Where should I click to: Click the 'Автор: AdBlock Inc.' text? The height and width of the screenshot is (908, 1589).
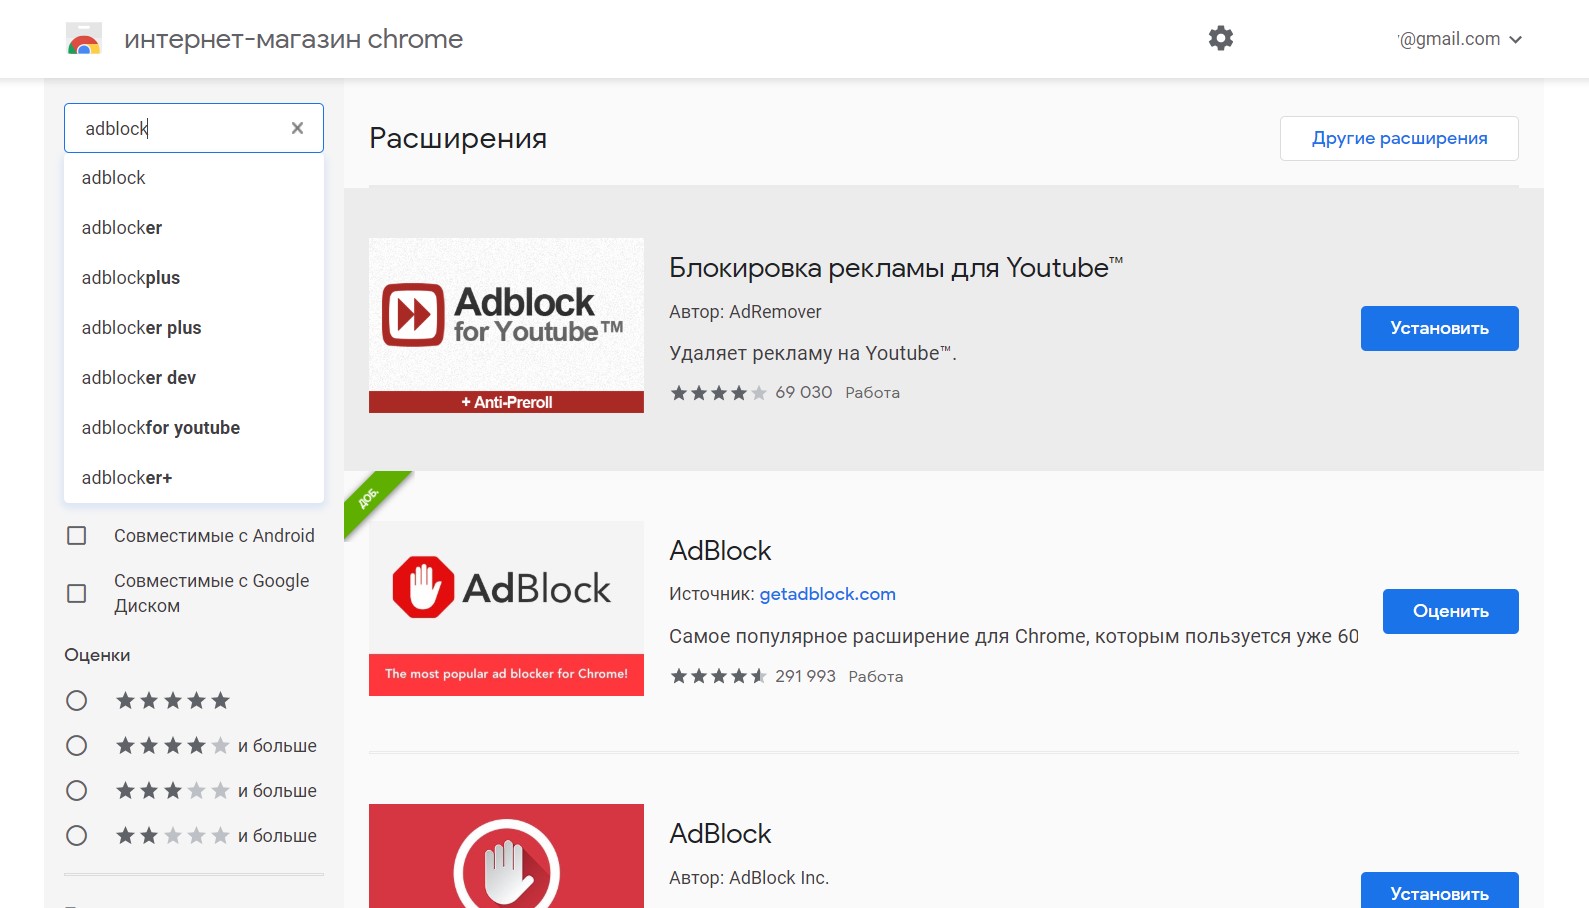(x=749, y=878)
